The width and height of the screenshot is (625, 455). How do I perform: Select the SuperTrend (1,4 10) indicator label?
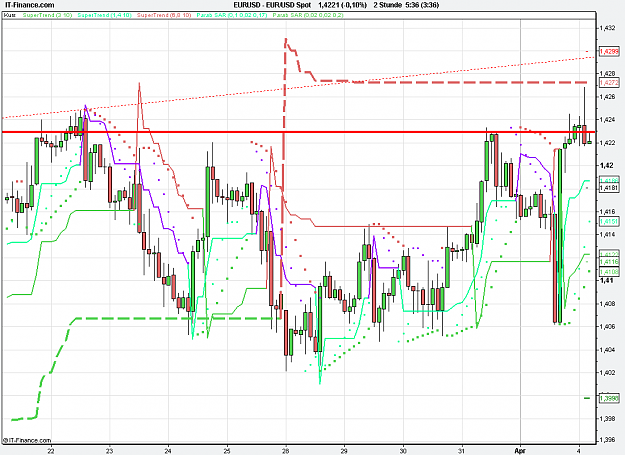[x=104, y=15]
